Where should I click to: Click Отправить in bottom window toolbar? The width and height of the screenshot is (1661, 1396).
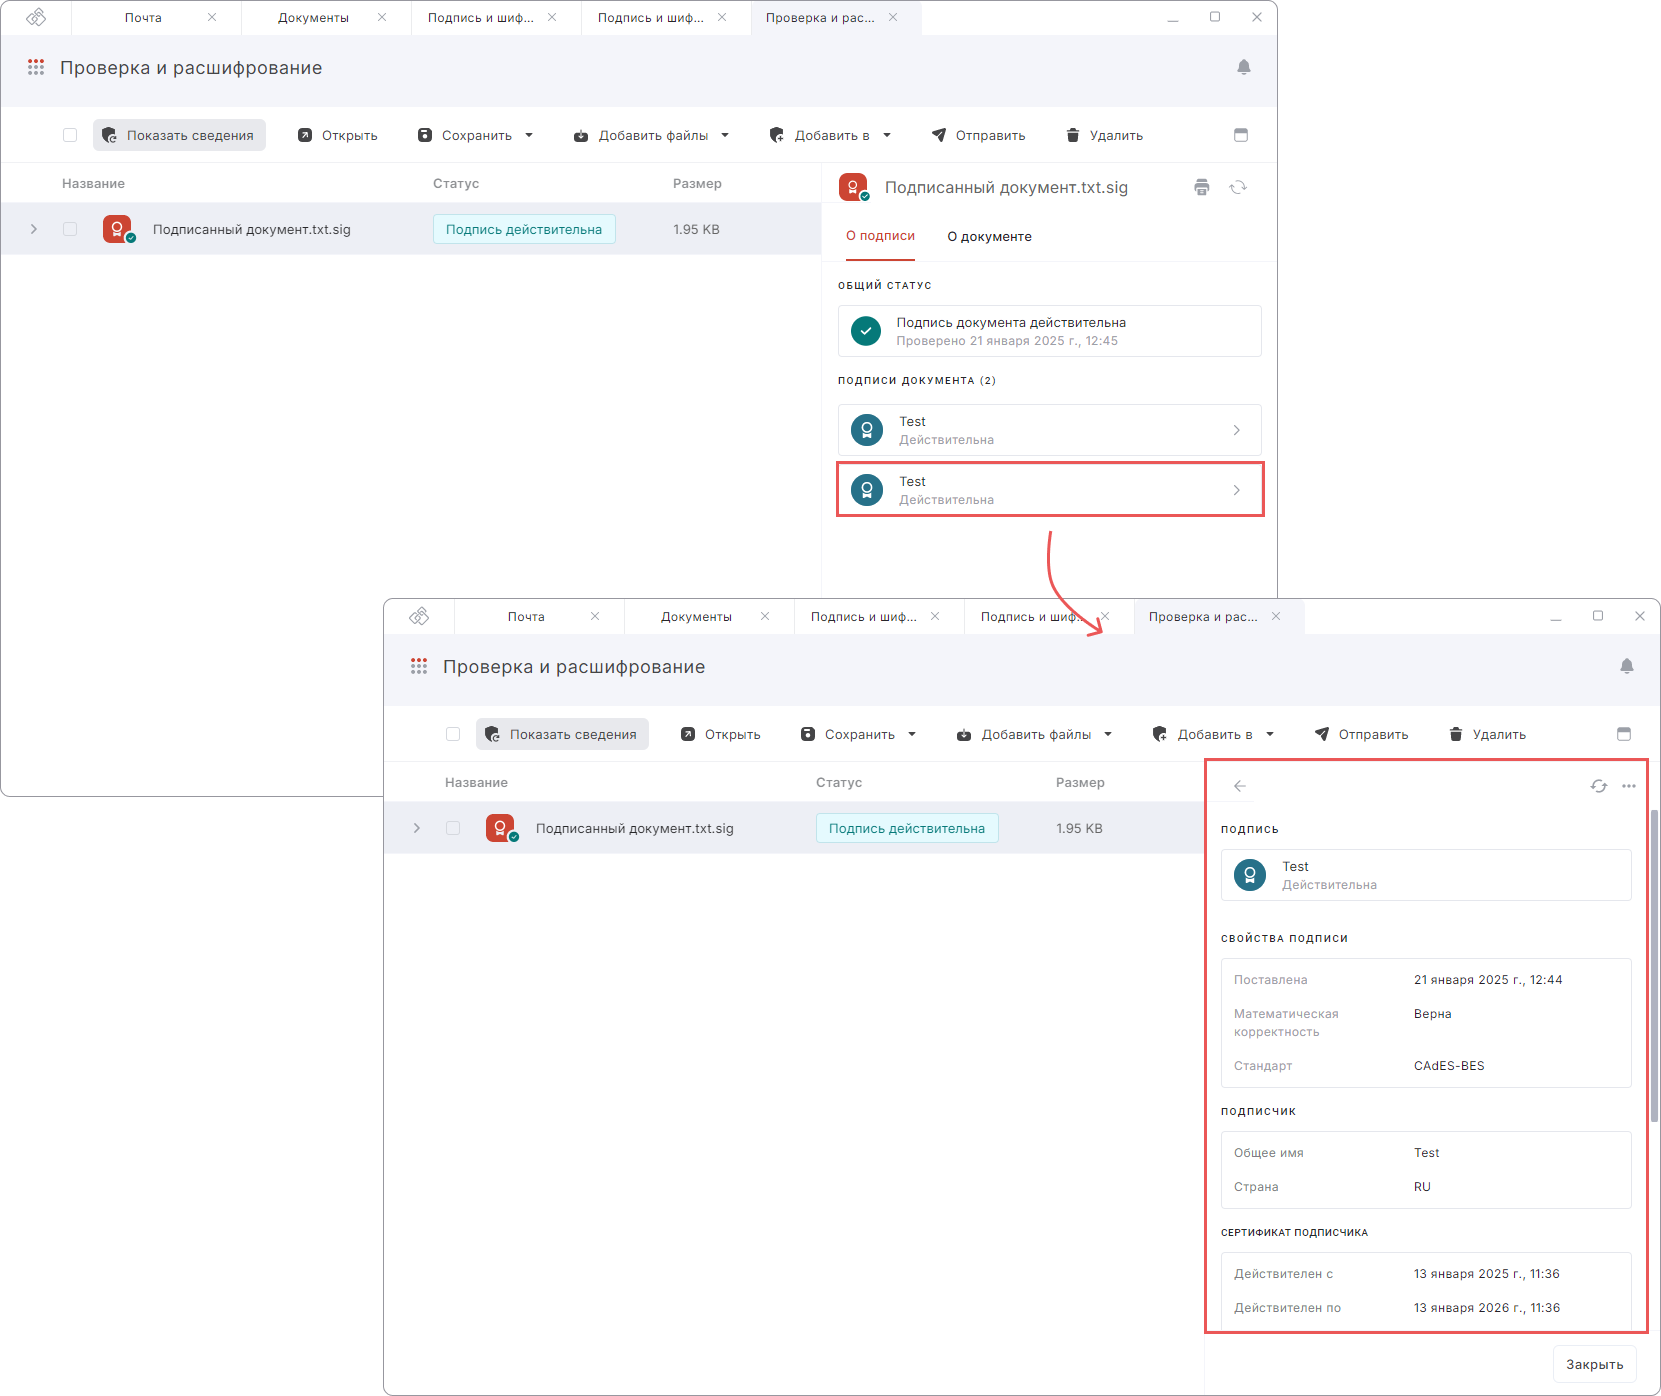tap(1361, 734)
